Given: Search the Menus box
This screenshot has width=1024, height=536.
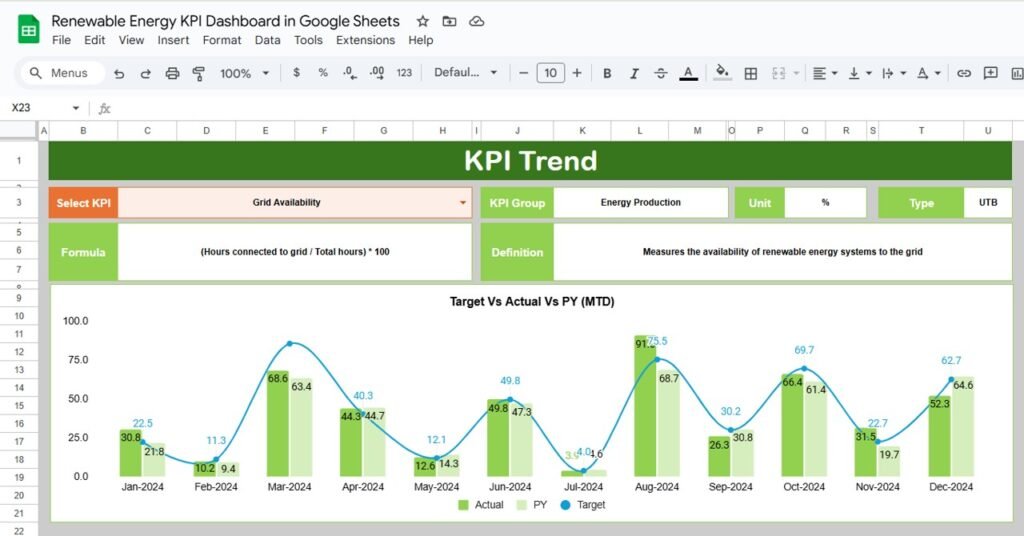Looking at the screenshot, I should 63,72.
